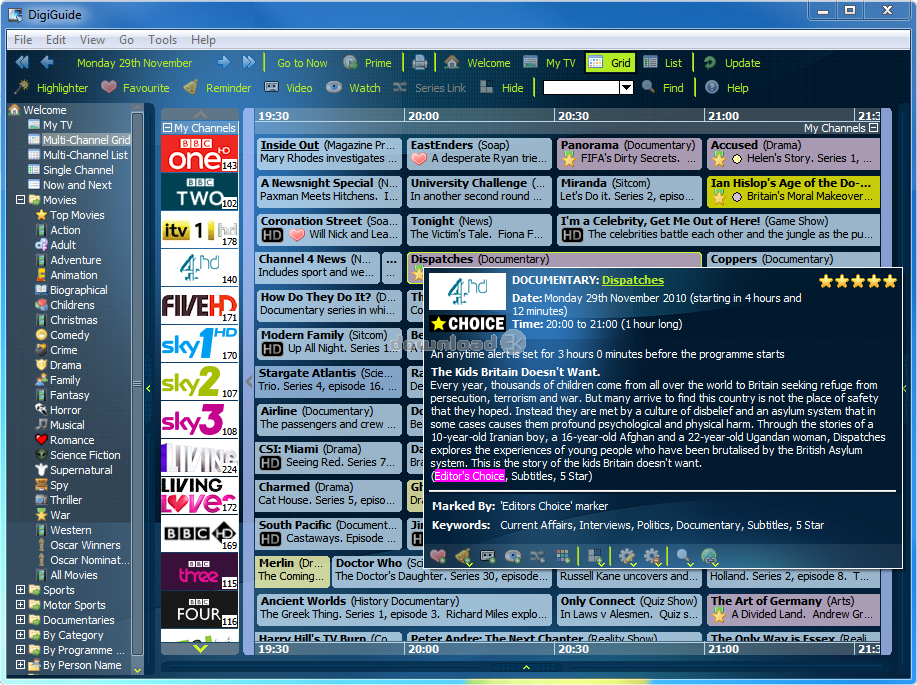Click popup gear with pencil icon
The width and height of the screenshot is (917, 685).
click(627, 557)
